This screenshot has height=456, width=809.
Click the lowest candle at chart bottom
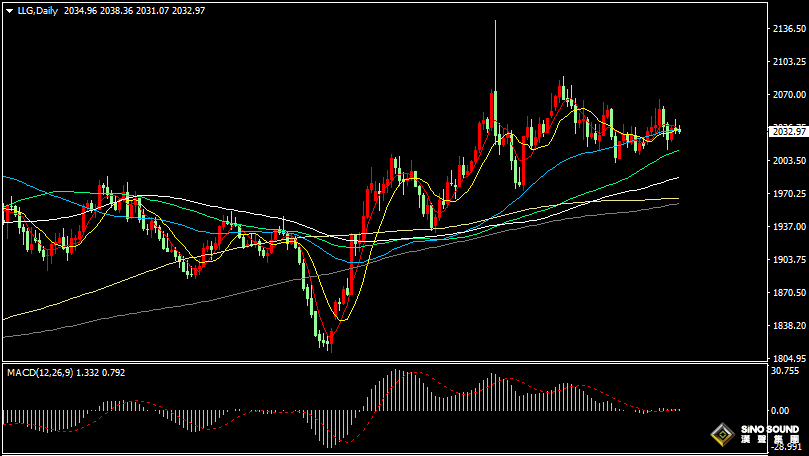click(327, 343)
